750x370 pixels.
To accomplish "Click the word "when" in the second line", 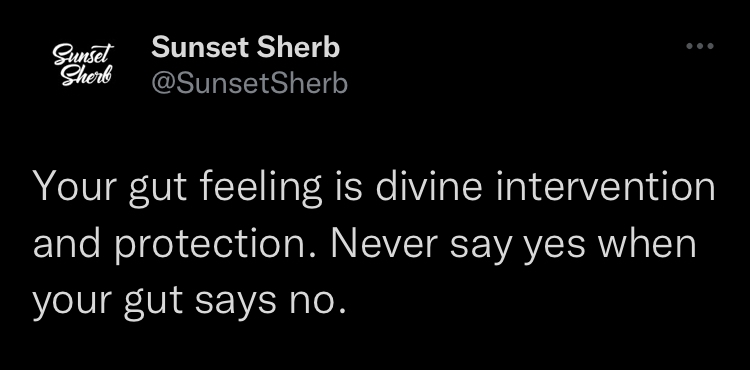I will [x=647, y=244].
